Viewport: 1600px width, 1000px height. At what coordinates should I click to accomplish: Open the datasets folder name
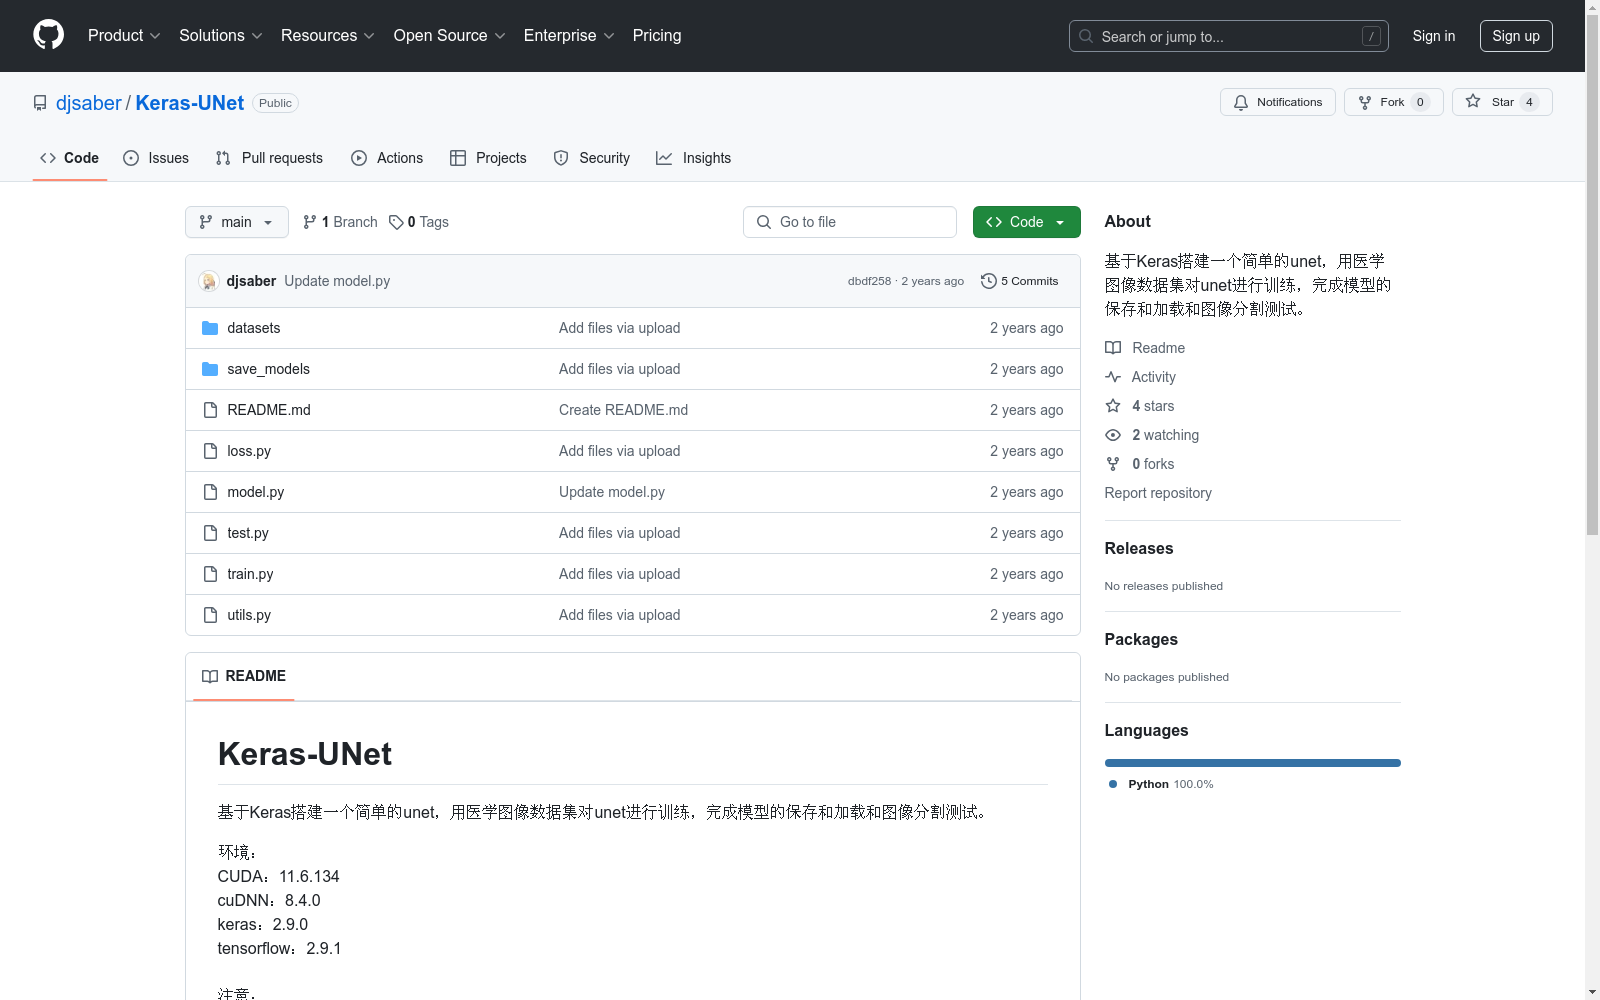(x=254, y=328)
